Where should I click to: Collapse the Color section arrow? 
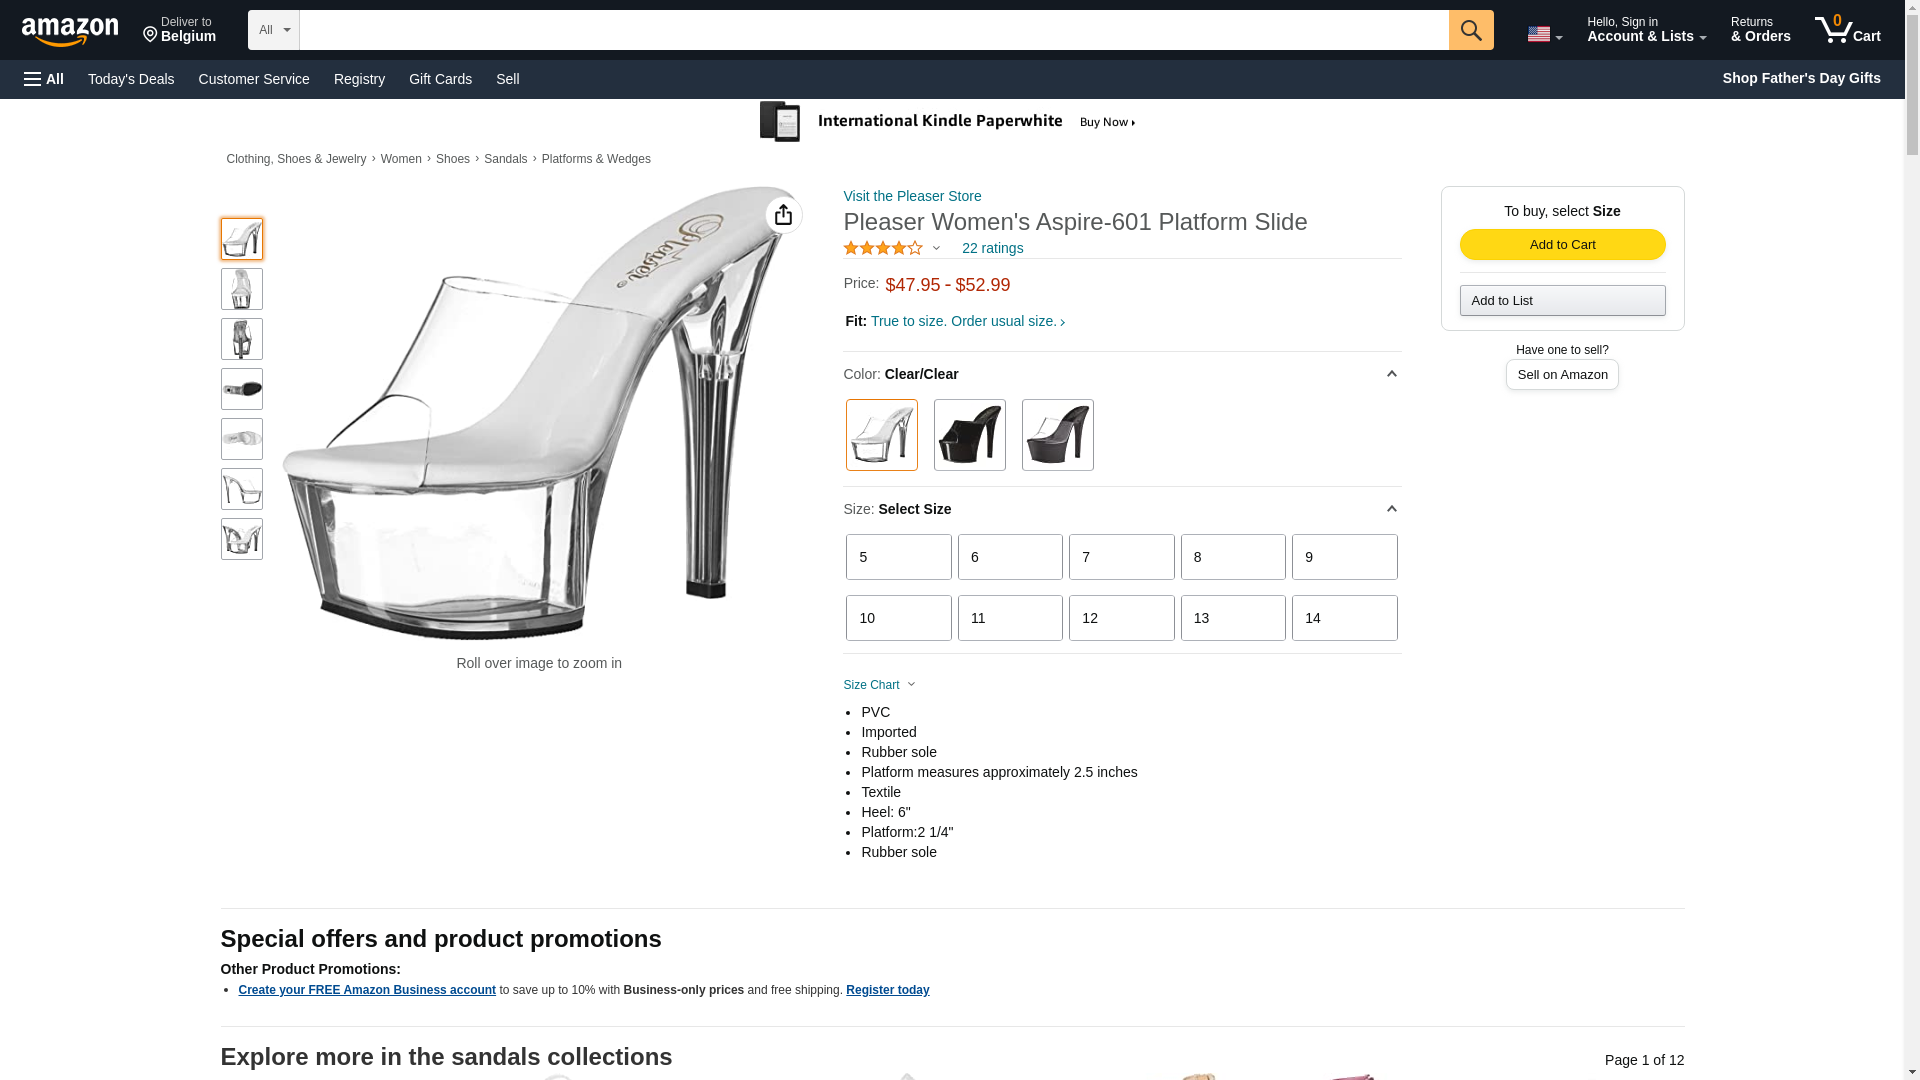pyautogui.click(x=1391, y=374)
